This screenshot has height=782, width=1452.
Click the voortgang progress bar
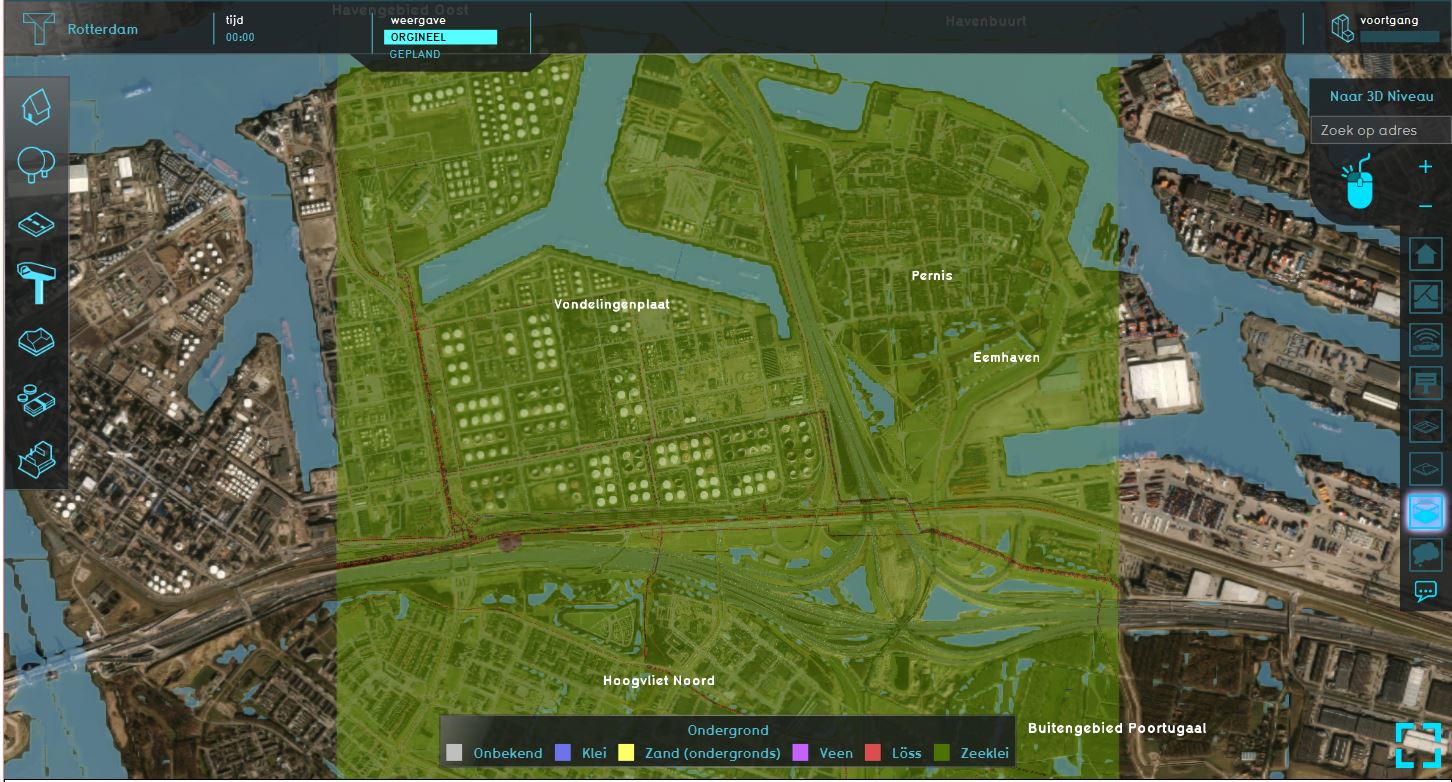pyautogui.click(x=1399, y=37)
